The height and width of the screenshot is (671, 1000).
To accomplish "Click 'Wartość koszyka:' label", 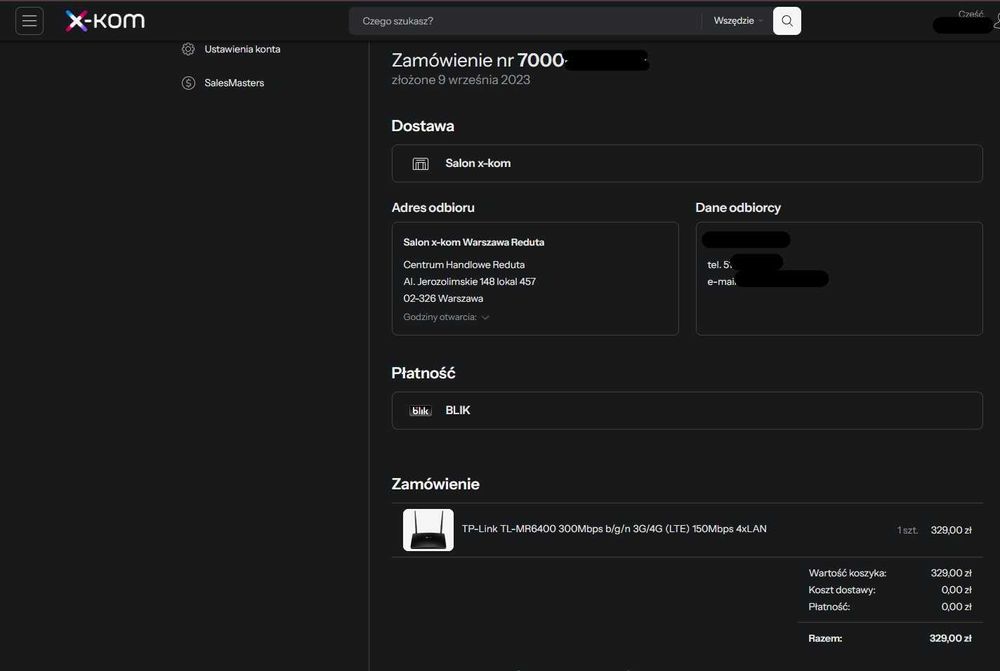I will [847, 573].
